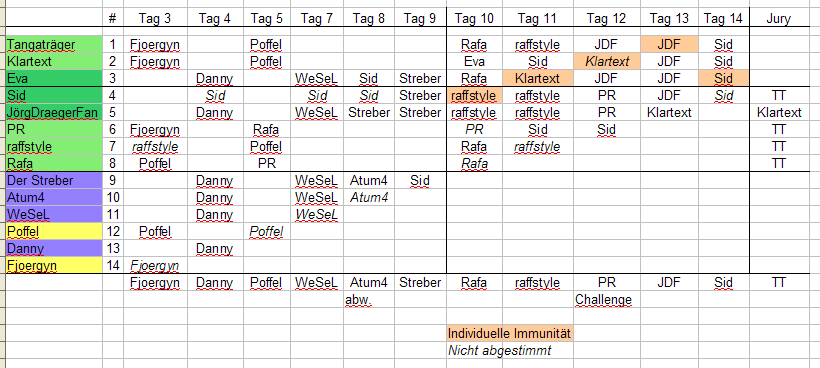Select the italic Klartext cell in Tag 12
The image size is (820, 368).
point(606,62)
